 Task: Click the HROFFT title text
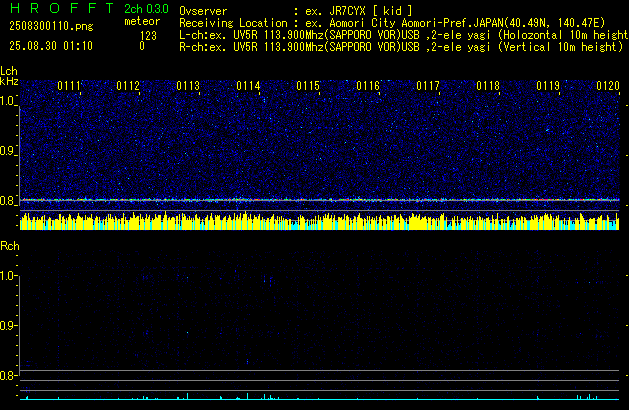tap(62, 8)
